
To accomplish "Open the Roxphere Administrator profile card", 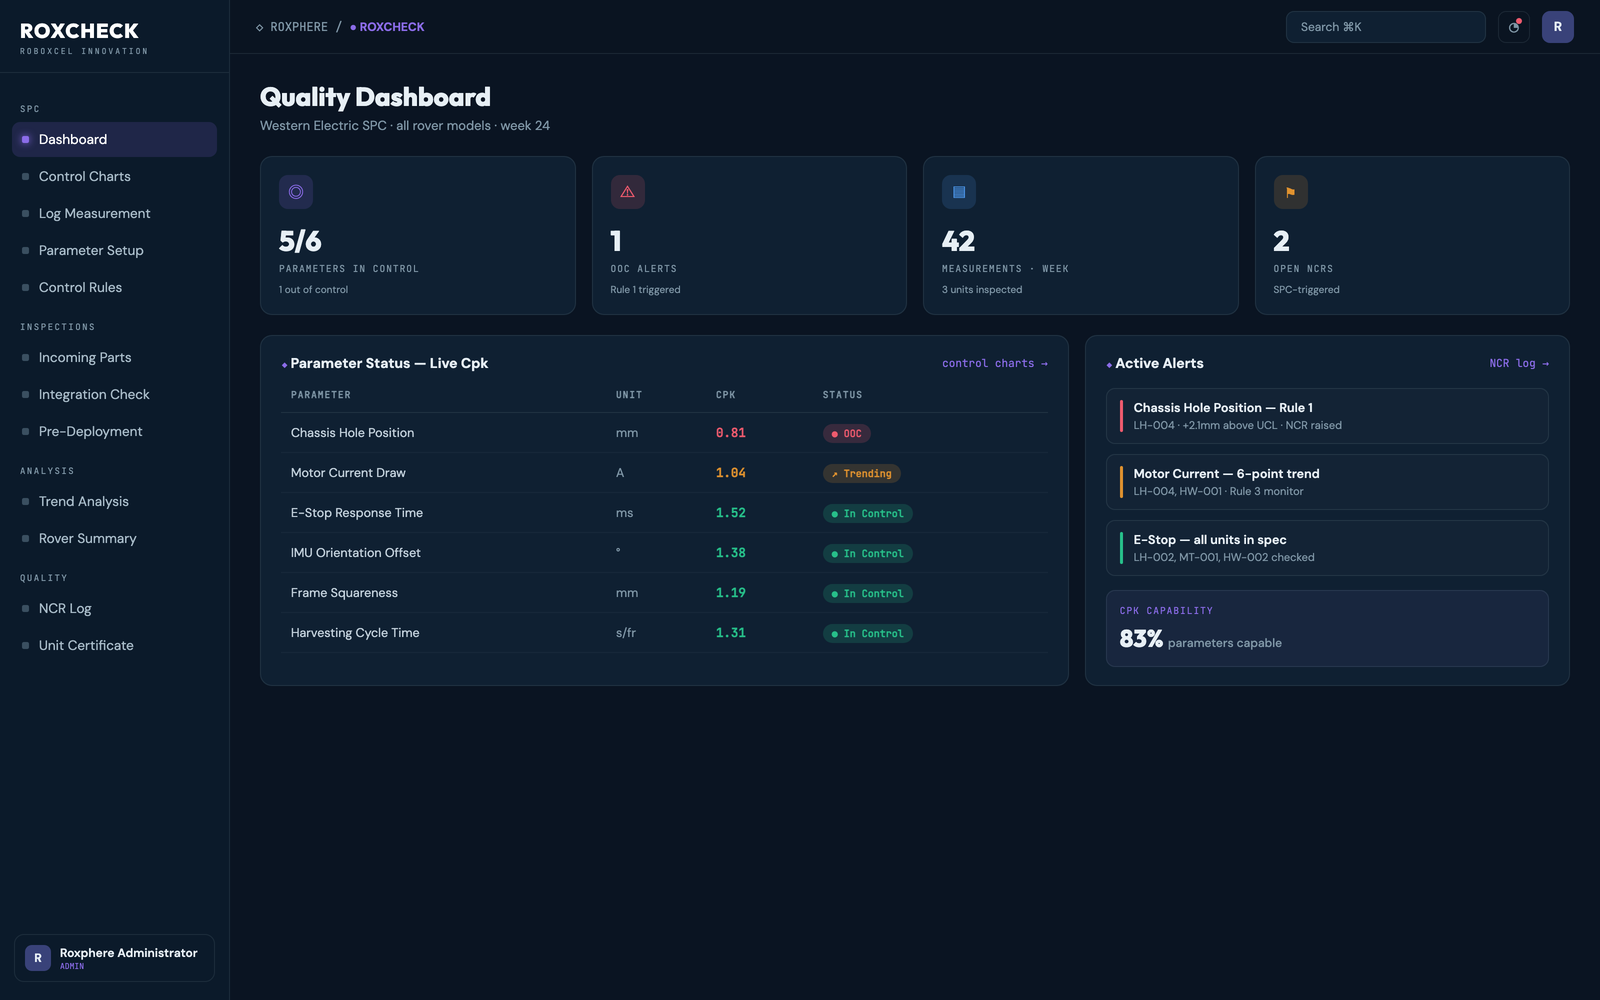I will (x=114, y=958).
